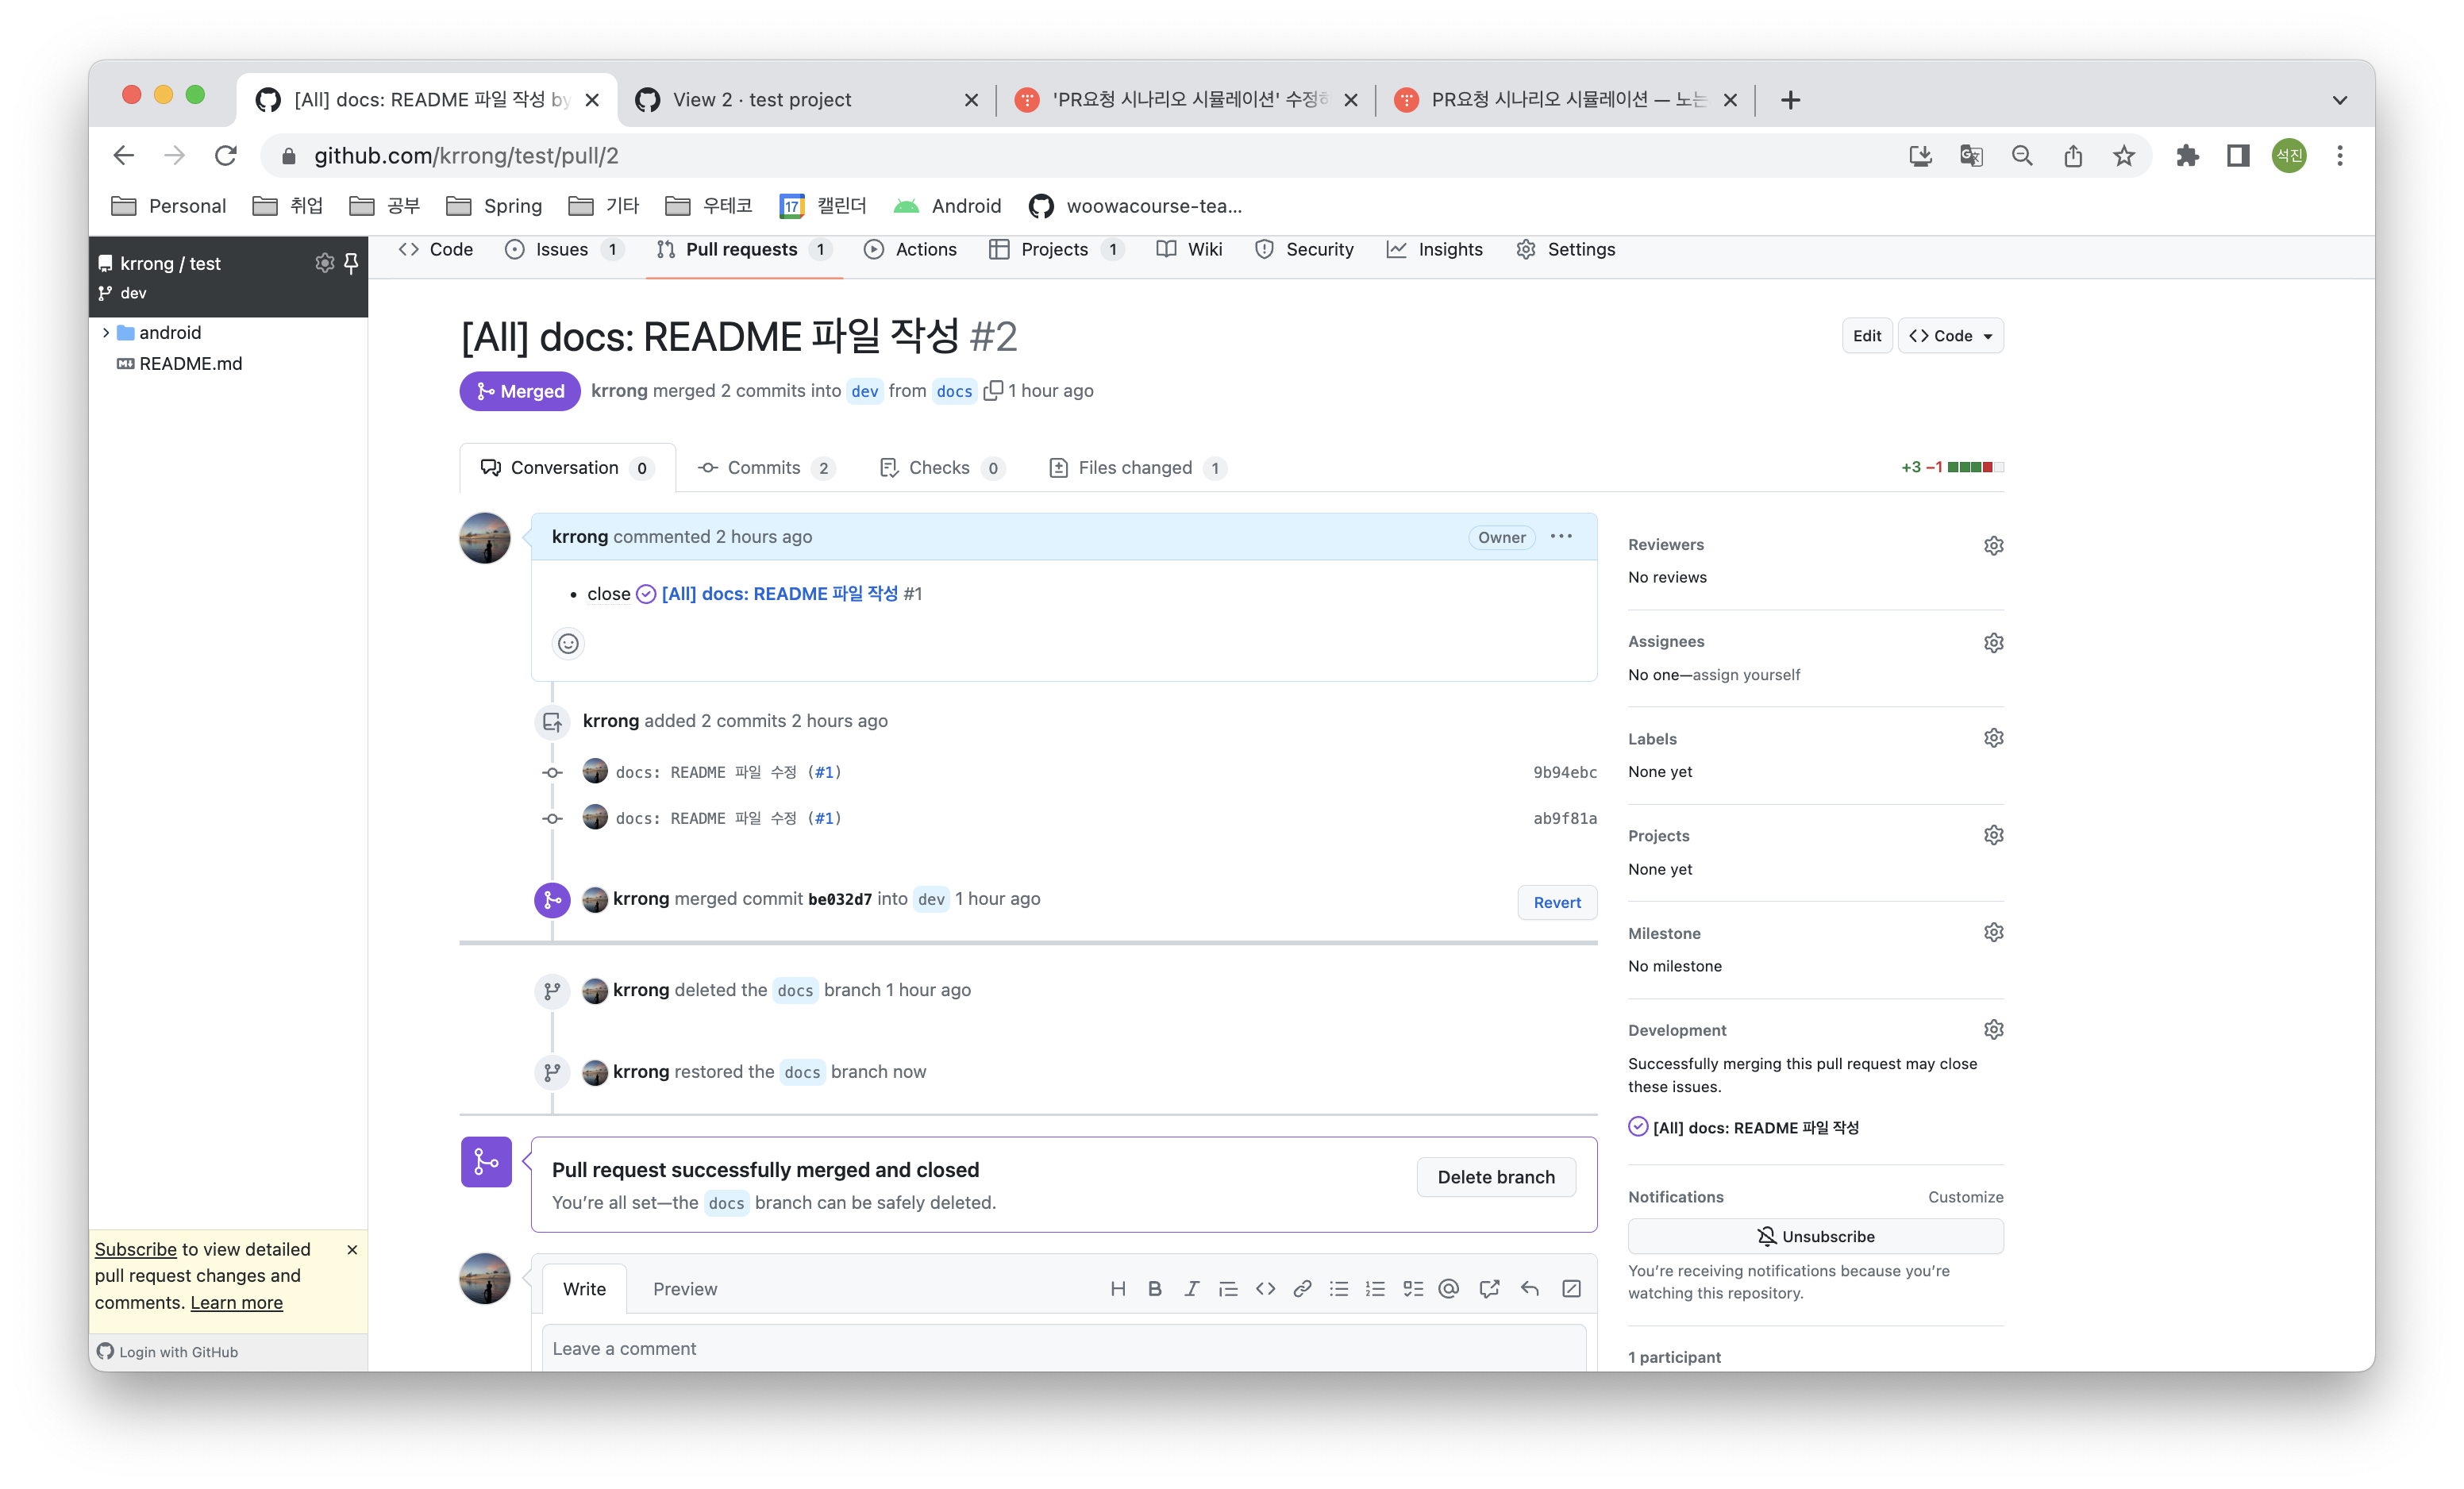Open commit 9b94ebc

1564,772
